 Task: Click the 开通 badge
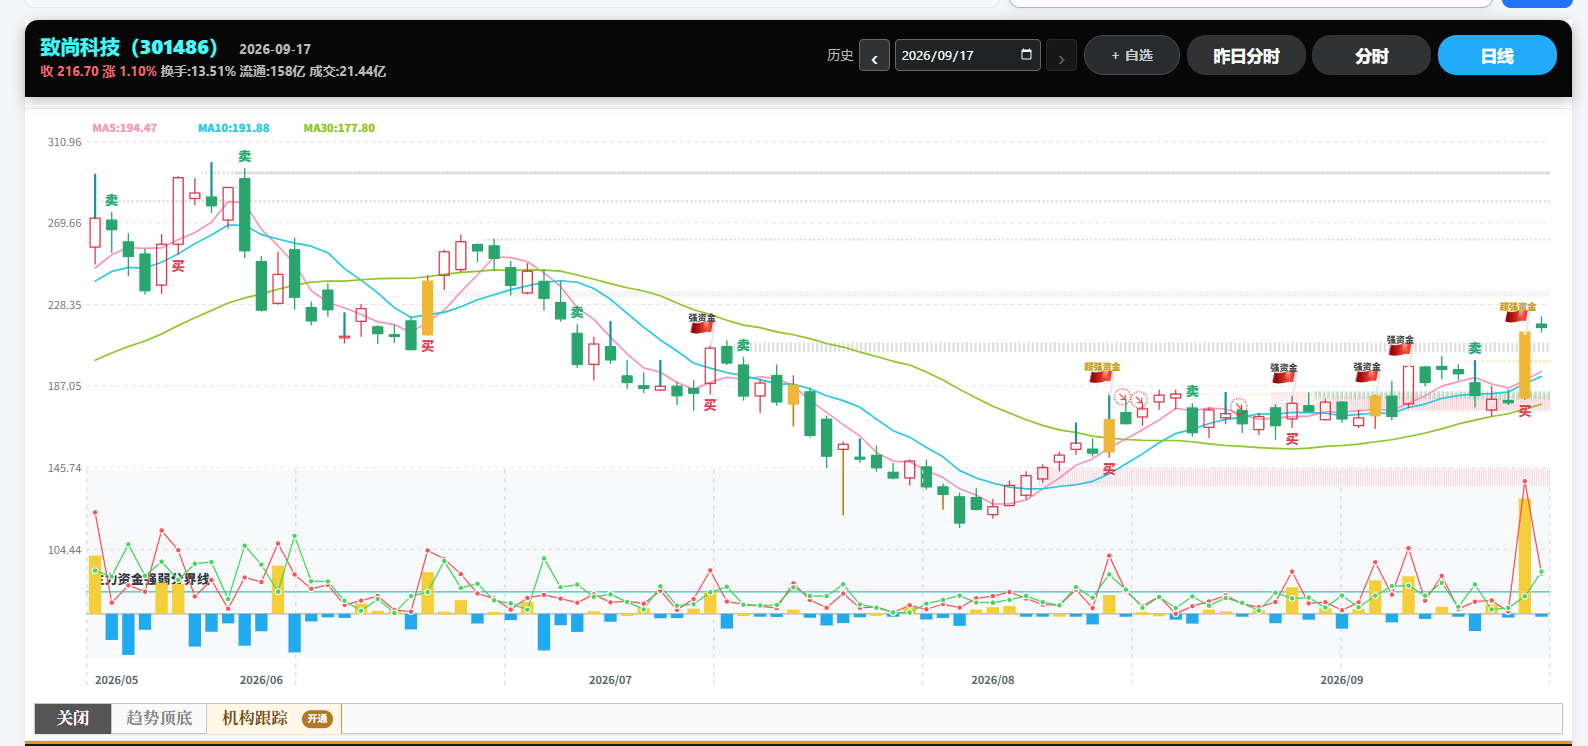tap(317, 718)
